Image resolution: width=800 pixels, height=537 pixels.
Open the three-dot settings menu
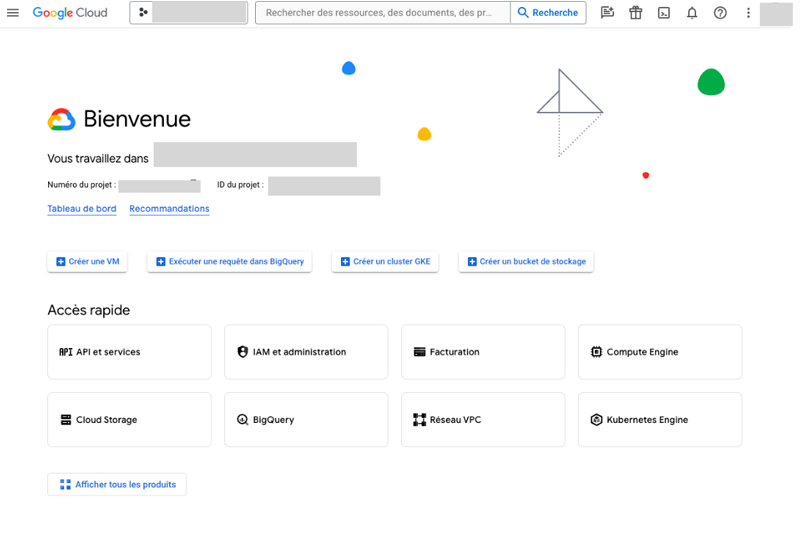tap(748, 13)
